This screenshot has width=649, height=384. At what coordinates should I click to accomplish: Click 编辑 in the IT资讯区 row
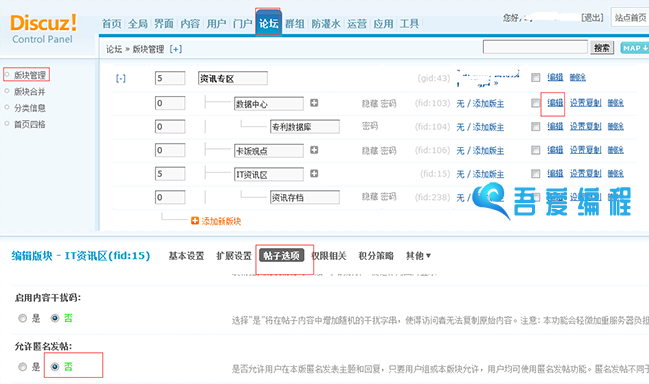(555, 173)
